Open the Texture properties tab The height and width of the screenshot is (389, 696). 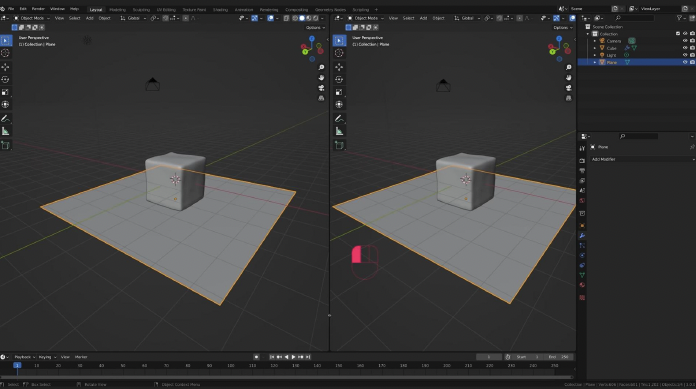tap(582, 298)
